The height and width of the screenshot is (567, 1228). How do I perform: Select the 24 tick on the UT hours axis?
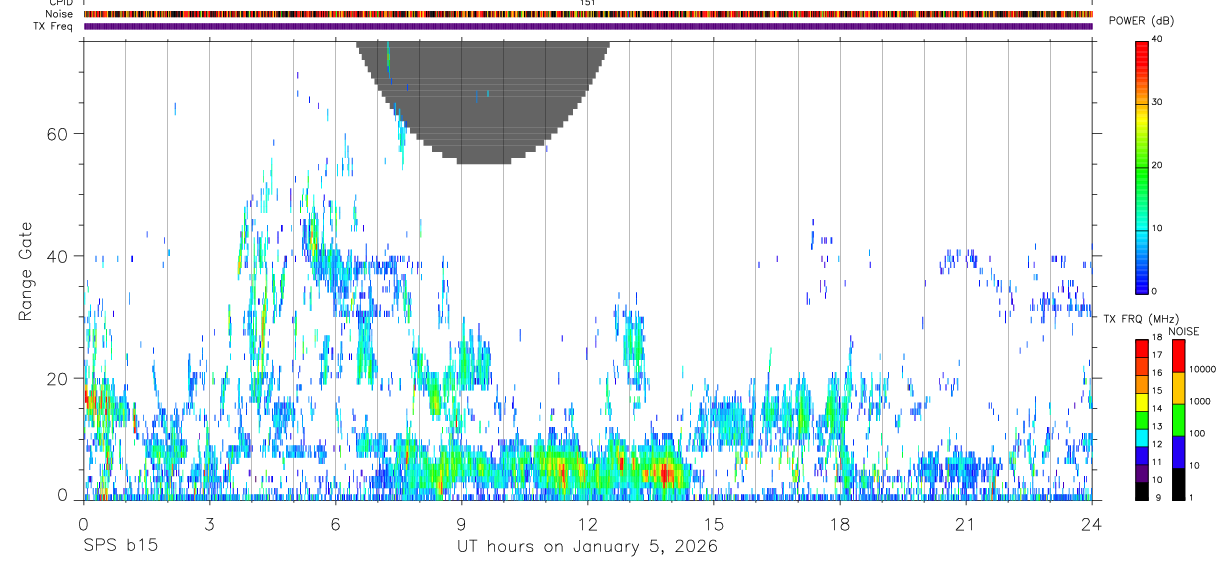click(1092, 524)
